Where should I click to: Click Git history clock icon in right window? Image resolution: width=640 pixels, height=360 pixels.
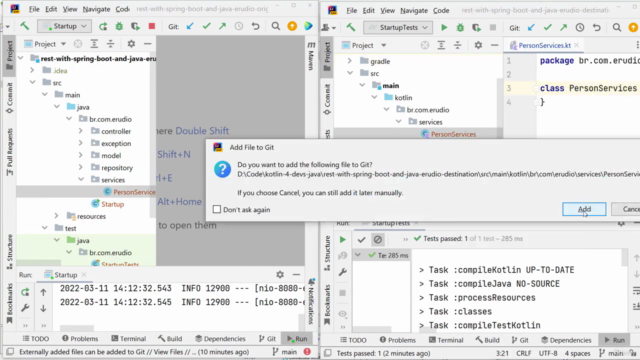coord(580,27)
